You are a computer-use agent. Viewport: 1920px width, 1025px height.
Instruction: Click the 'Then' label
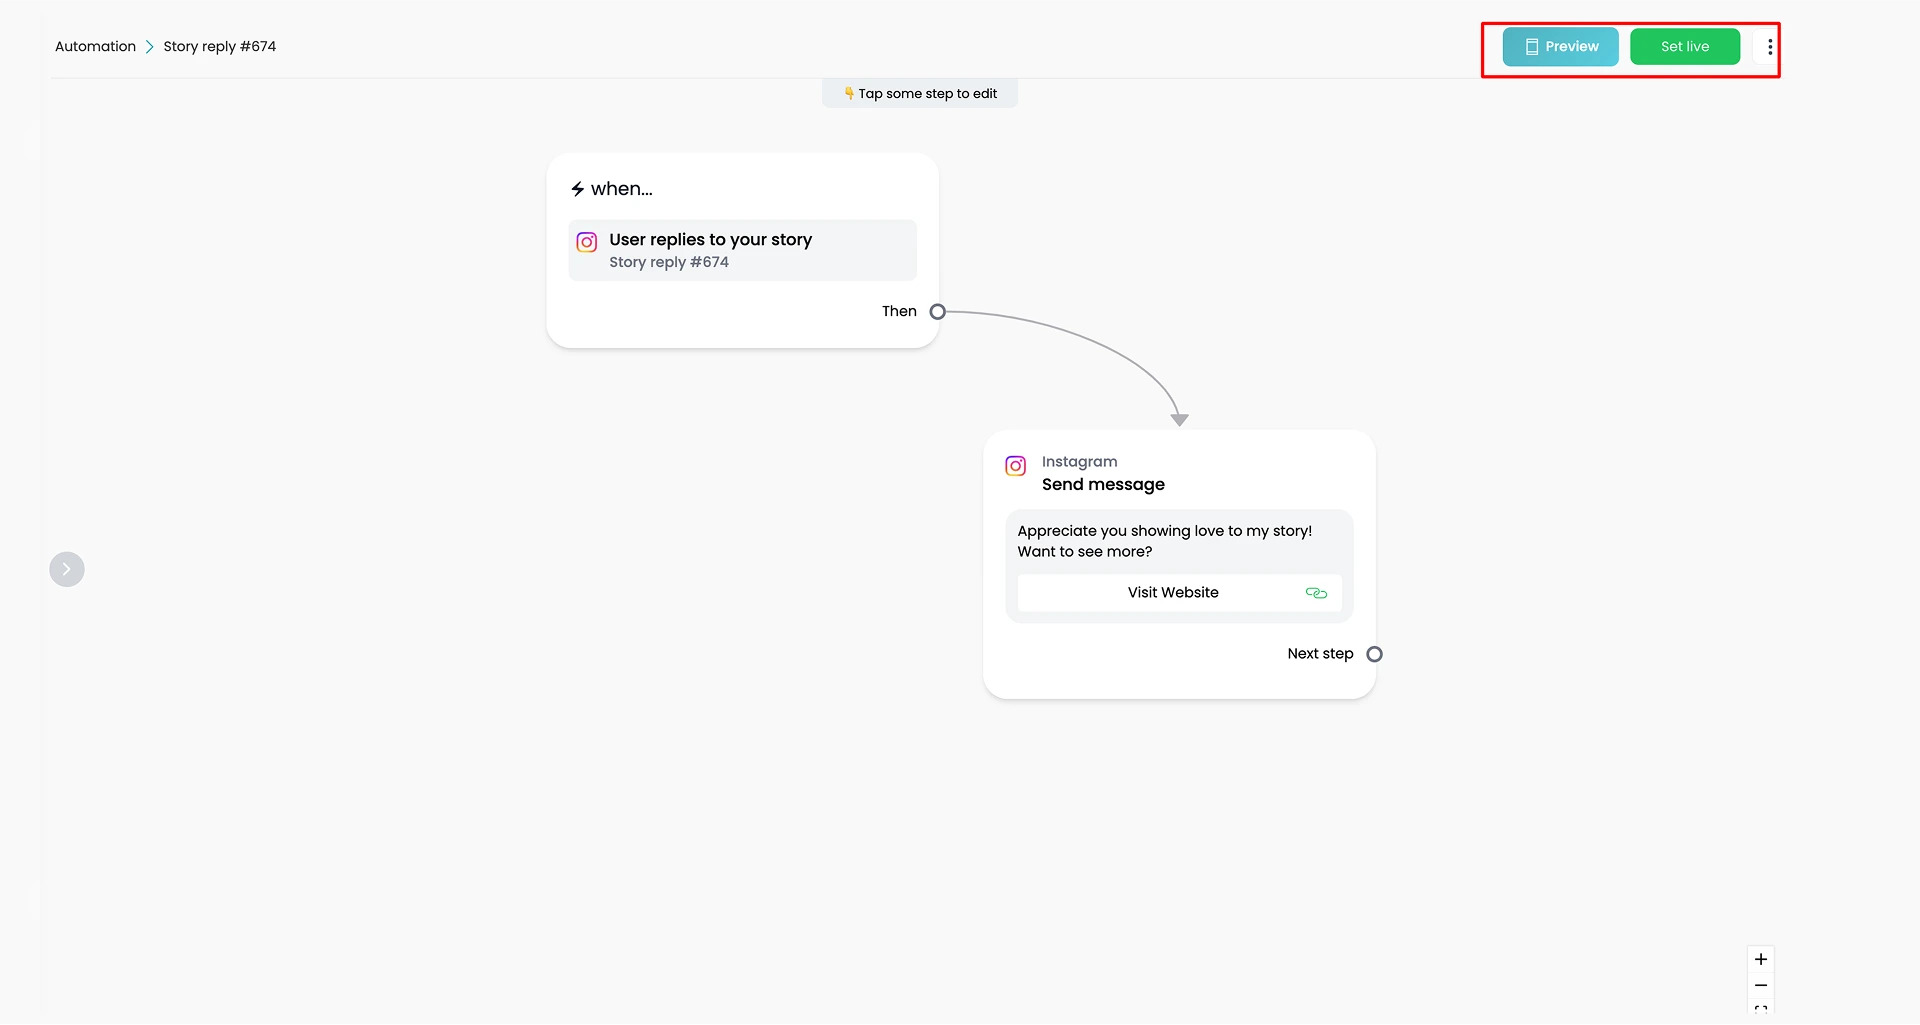point(899,312)
